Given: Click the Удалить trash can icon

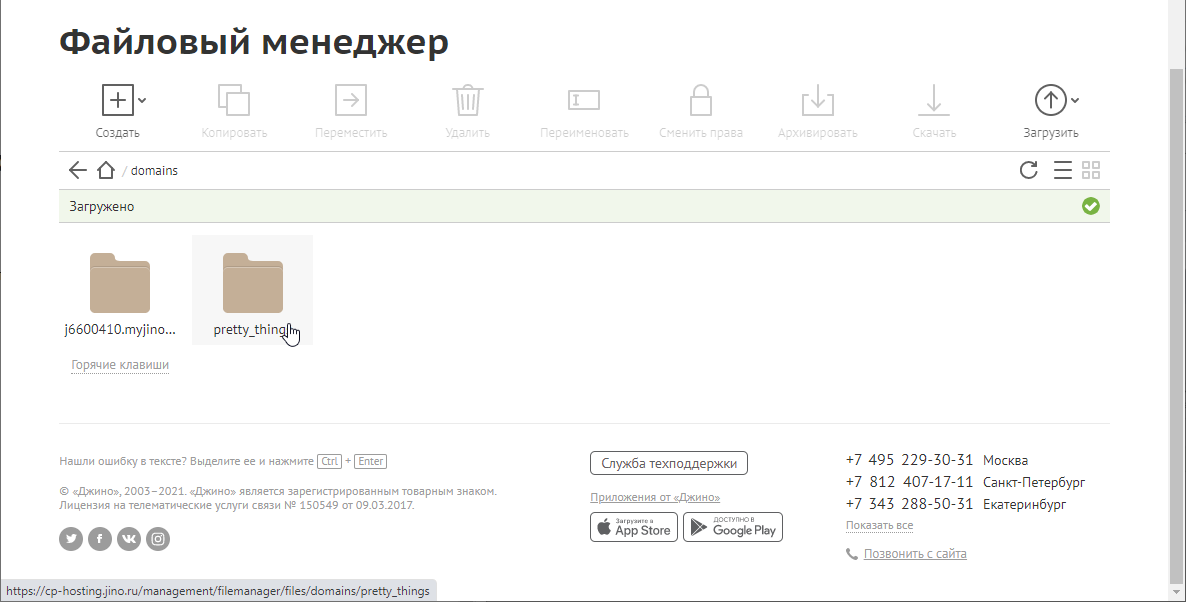Looking at the screenshot, I should point(467,100).
